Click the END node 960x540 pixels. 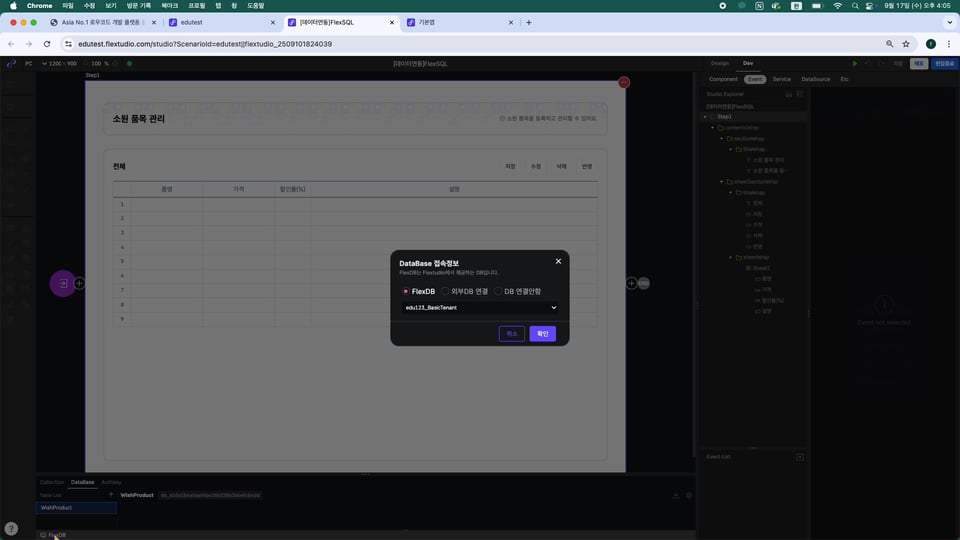point(644,283)
